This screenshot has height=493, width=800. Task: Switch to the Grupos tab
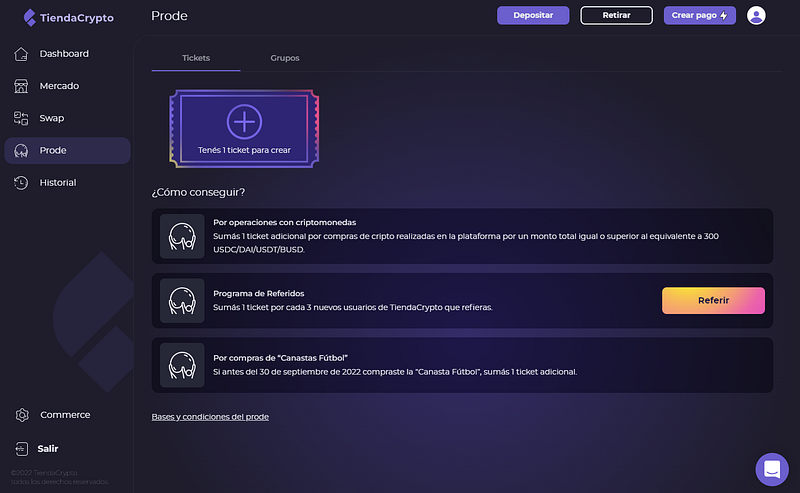pyautogui.click(x=285, y=58)
